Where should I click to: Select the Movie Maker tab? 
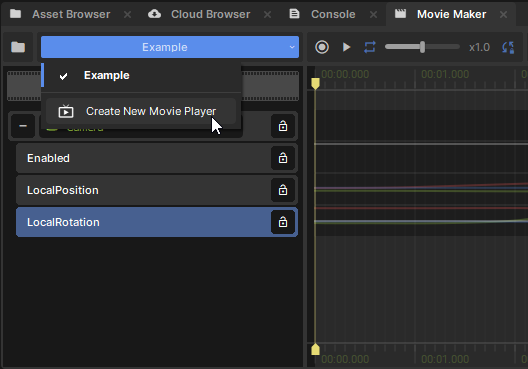coord(451,14)
